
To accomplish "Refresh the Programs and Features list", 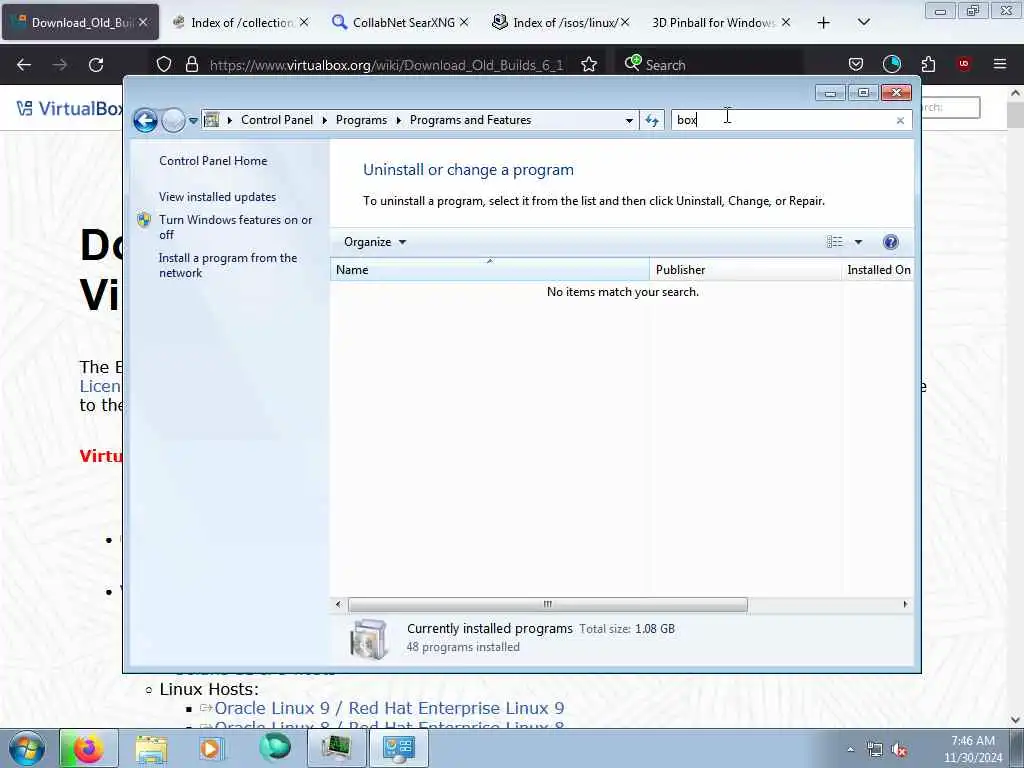I will click(x=652, y=120).
